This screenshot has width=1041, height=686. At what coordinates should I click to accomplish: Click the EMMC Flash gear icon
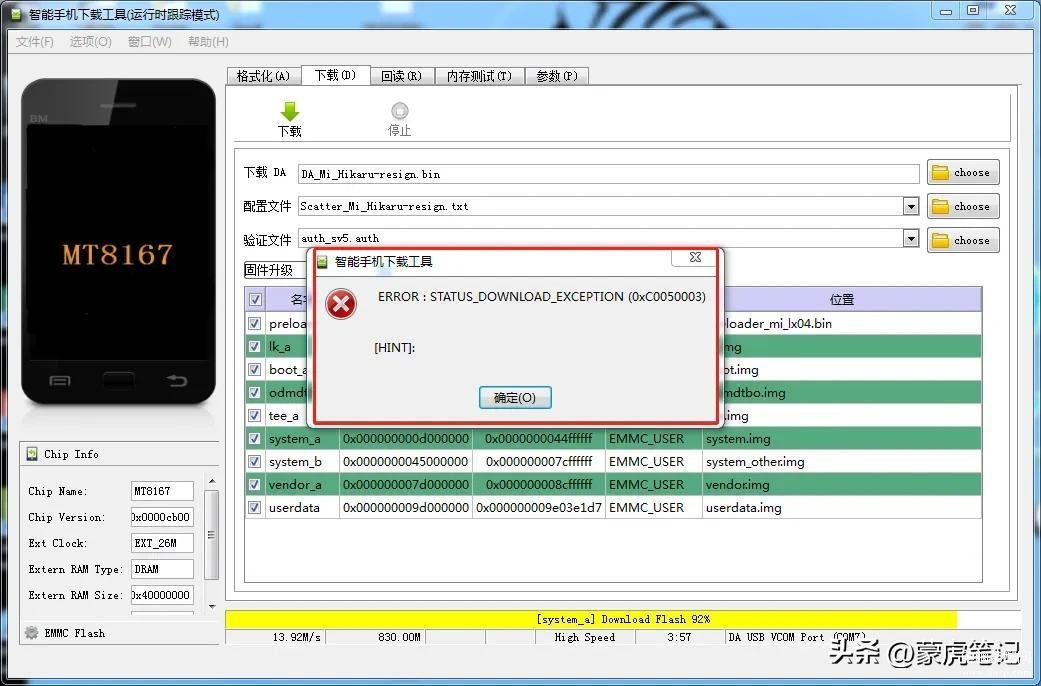31,633
